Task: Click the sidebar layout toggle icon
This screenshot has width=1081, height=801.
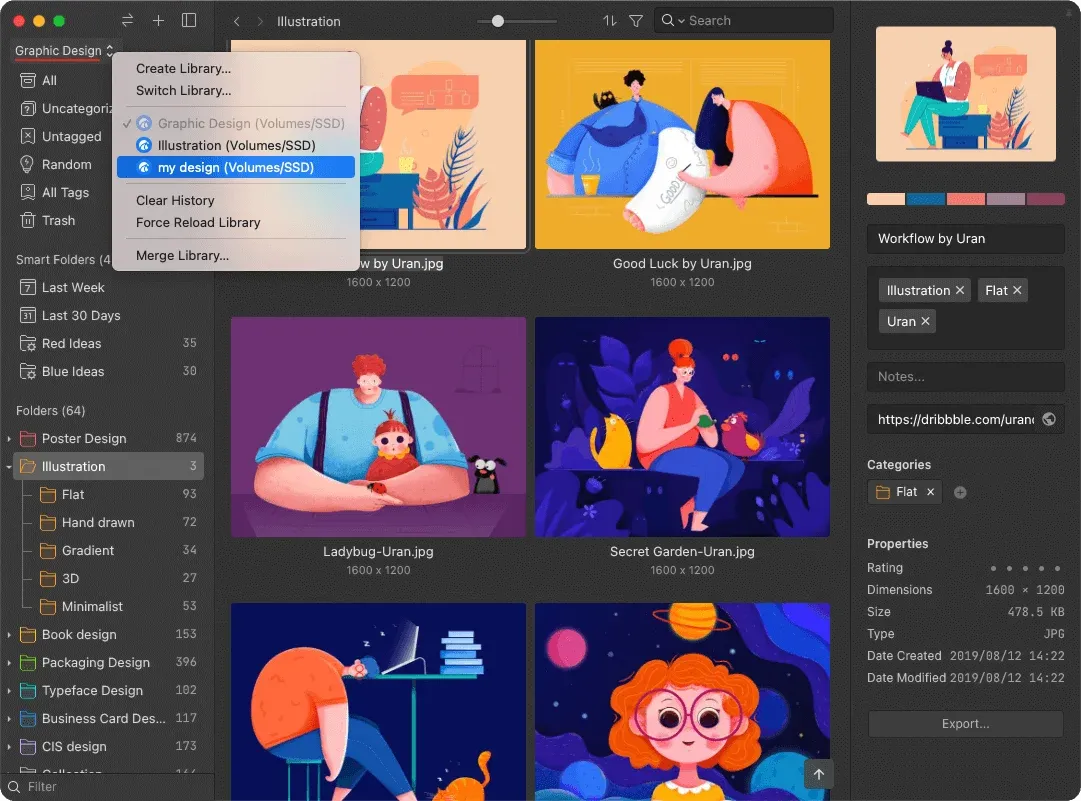Action: coord(189,21)
